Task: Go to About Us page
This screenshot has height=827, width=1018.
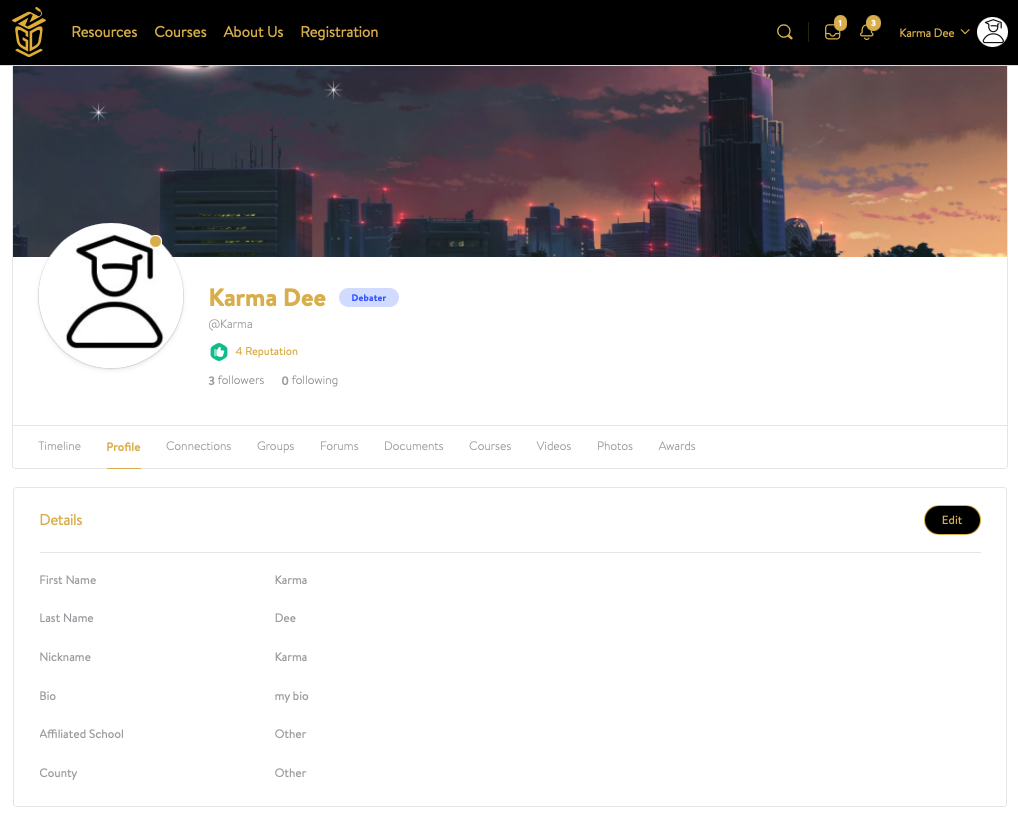Action: [x=253, y=32]
